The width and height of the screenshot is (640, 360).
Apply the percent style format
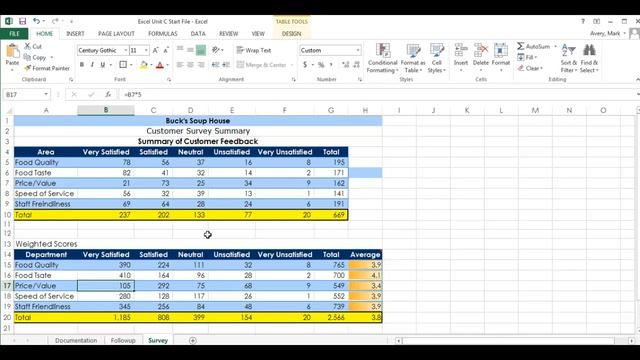pyautogui.click(x=321, y=65)
